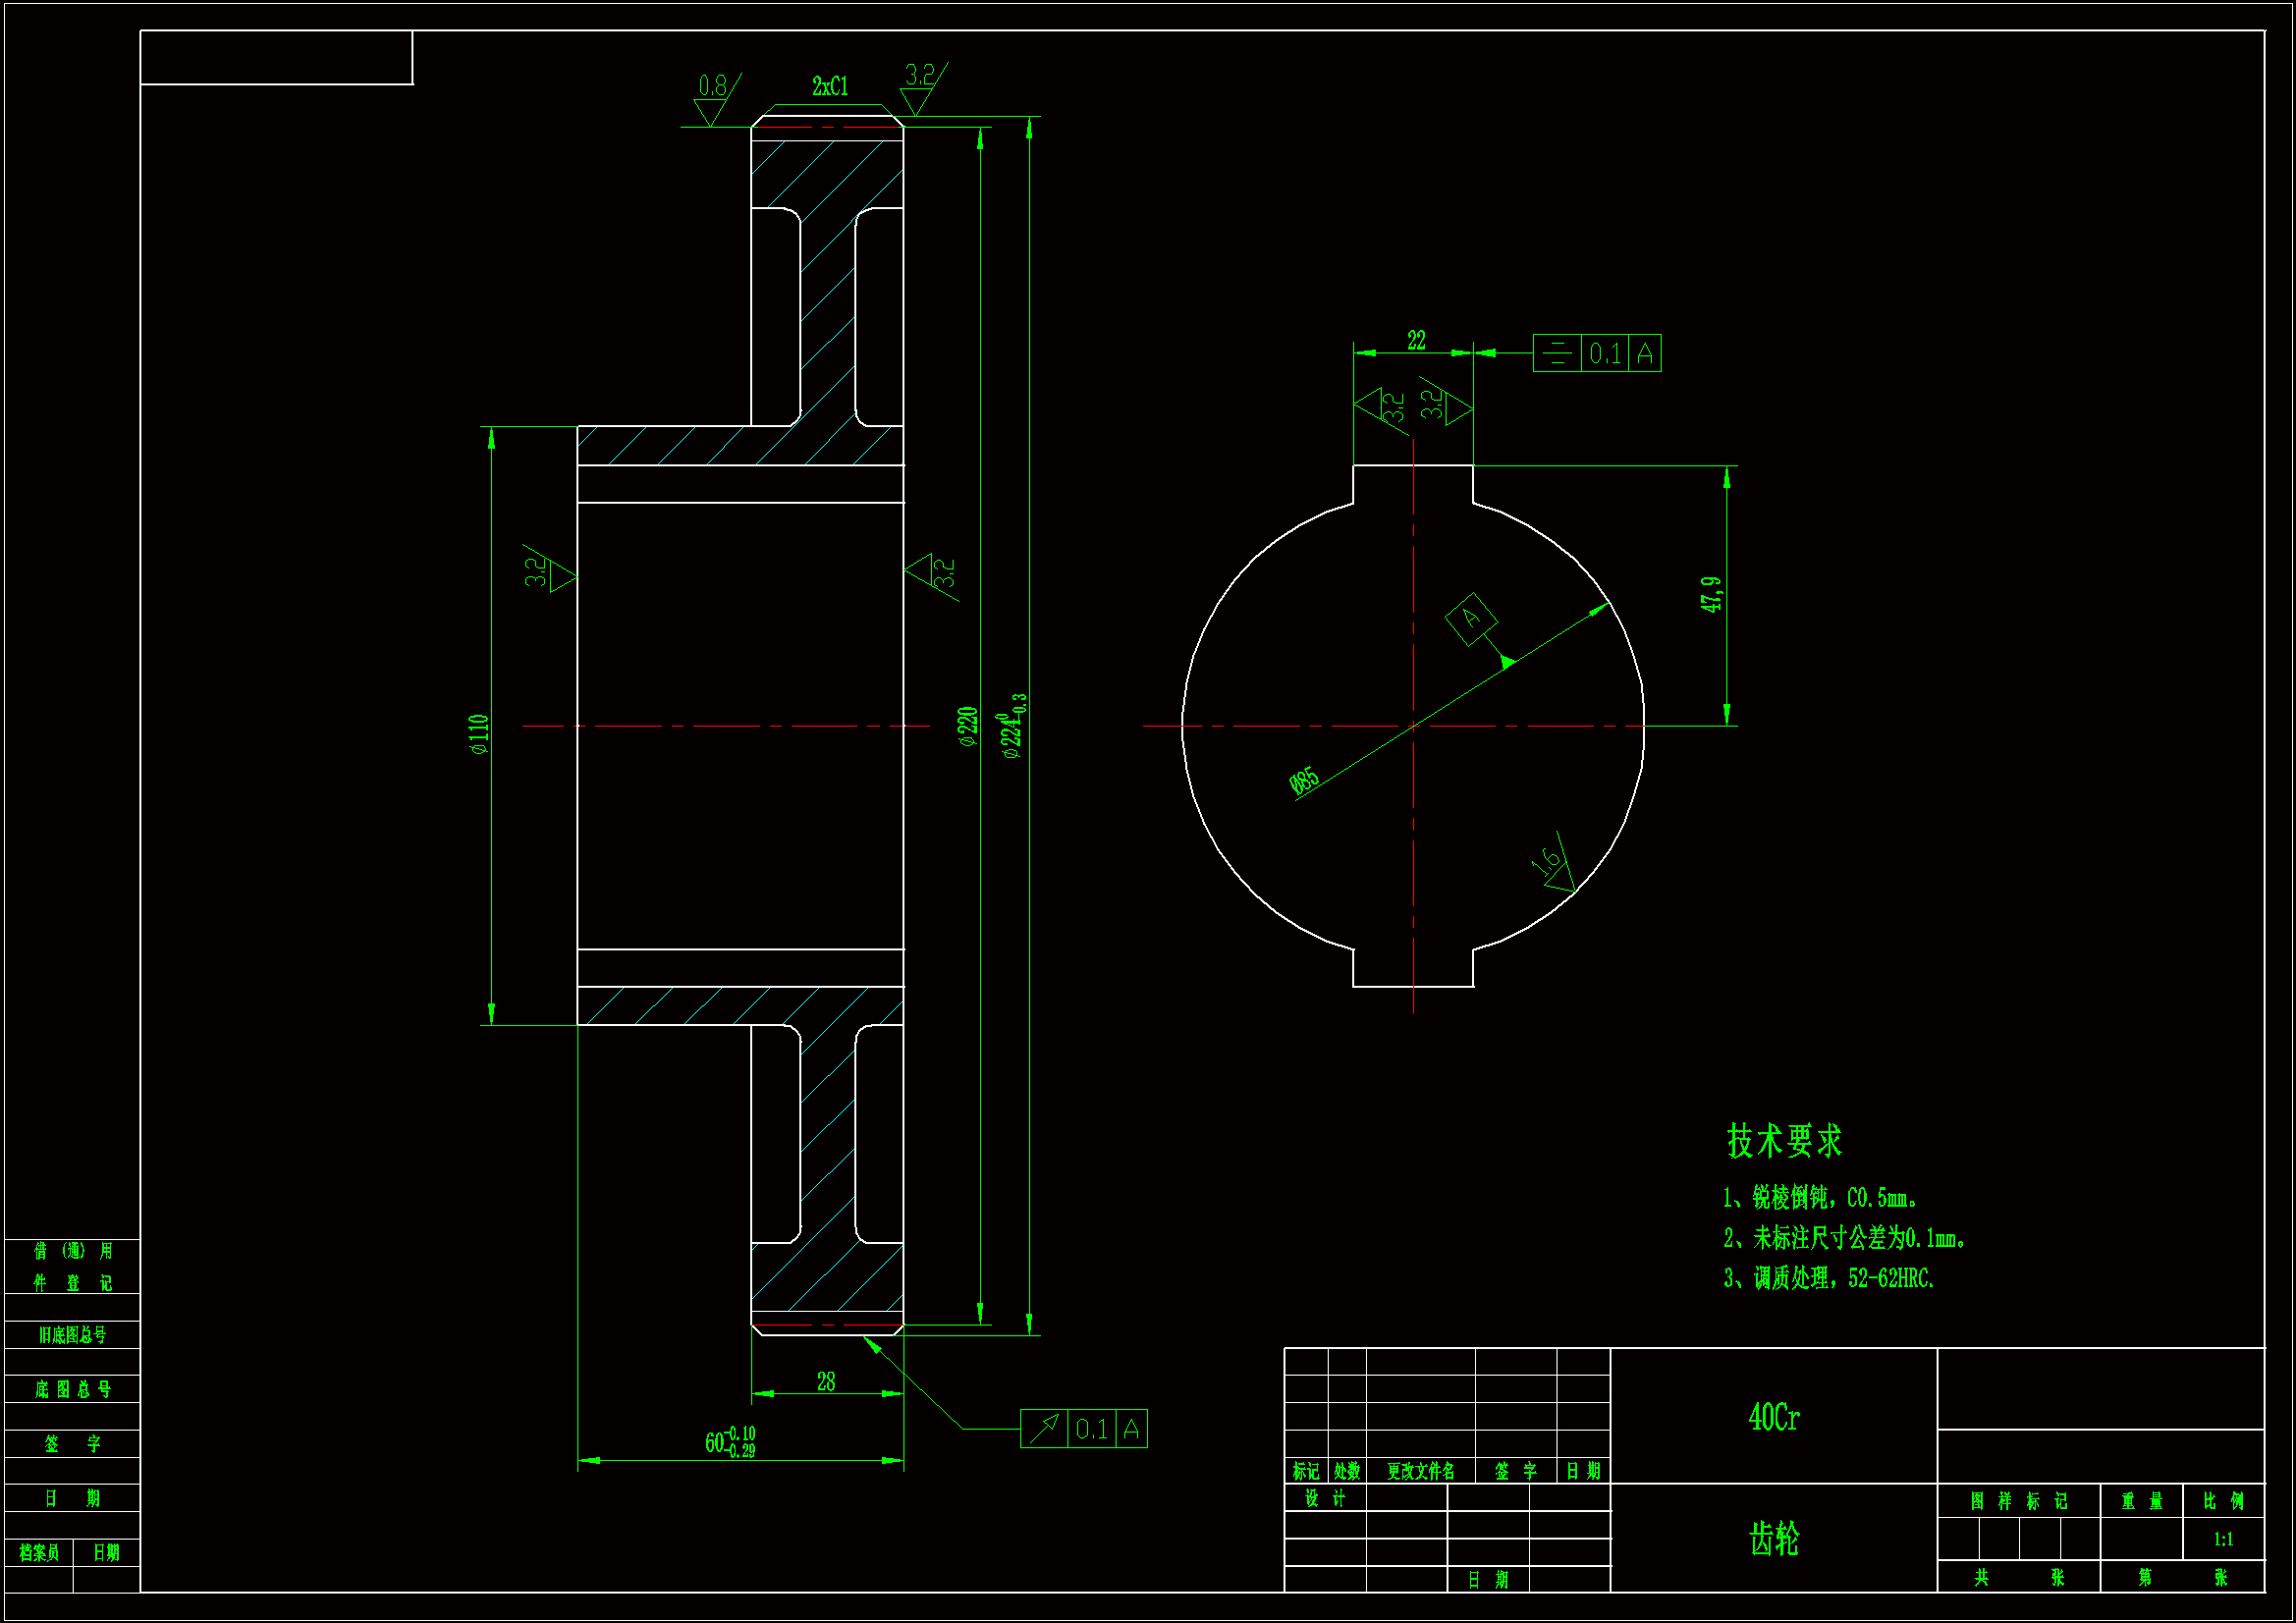The image size is (2296, 1623).
Task: Select the Ø110 hub diameter dimension
Action: point(479,734)
